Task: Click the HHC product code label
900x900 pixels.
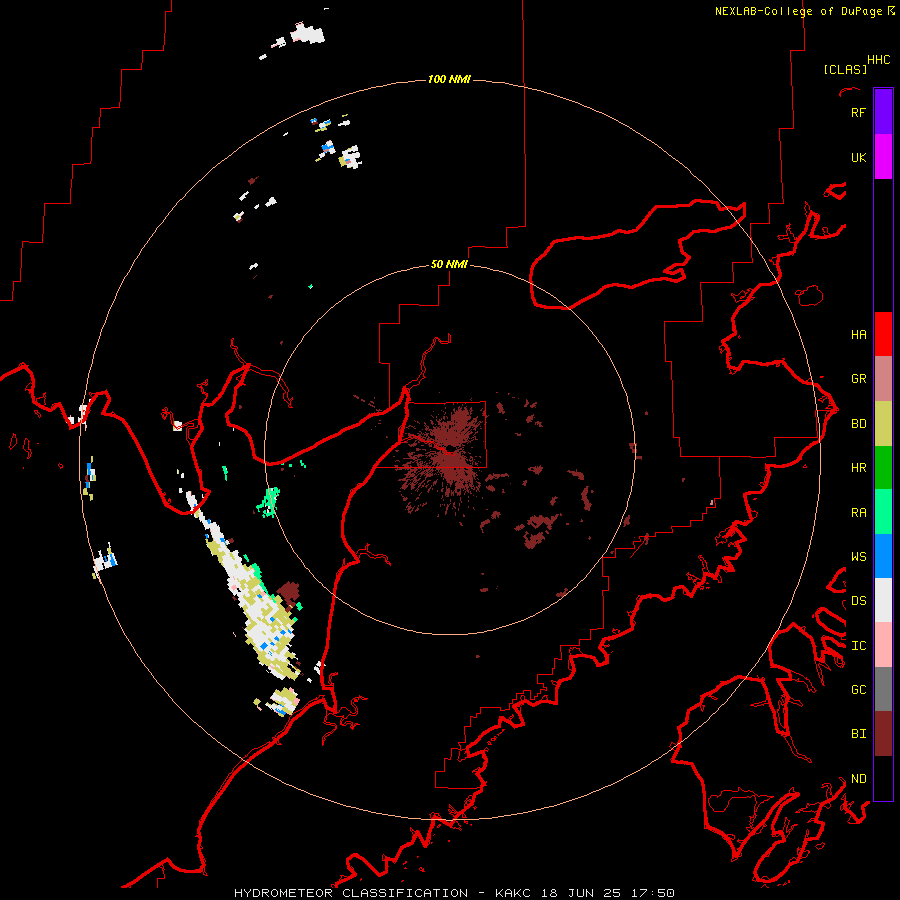Action: coord(879,60)
